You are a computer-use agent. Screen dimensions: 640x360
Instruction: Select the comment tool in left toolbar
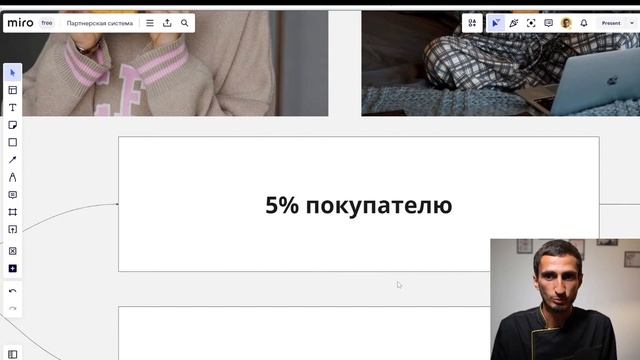(x=13, y=195)
